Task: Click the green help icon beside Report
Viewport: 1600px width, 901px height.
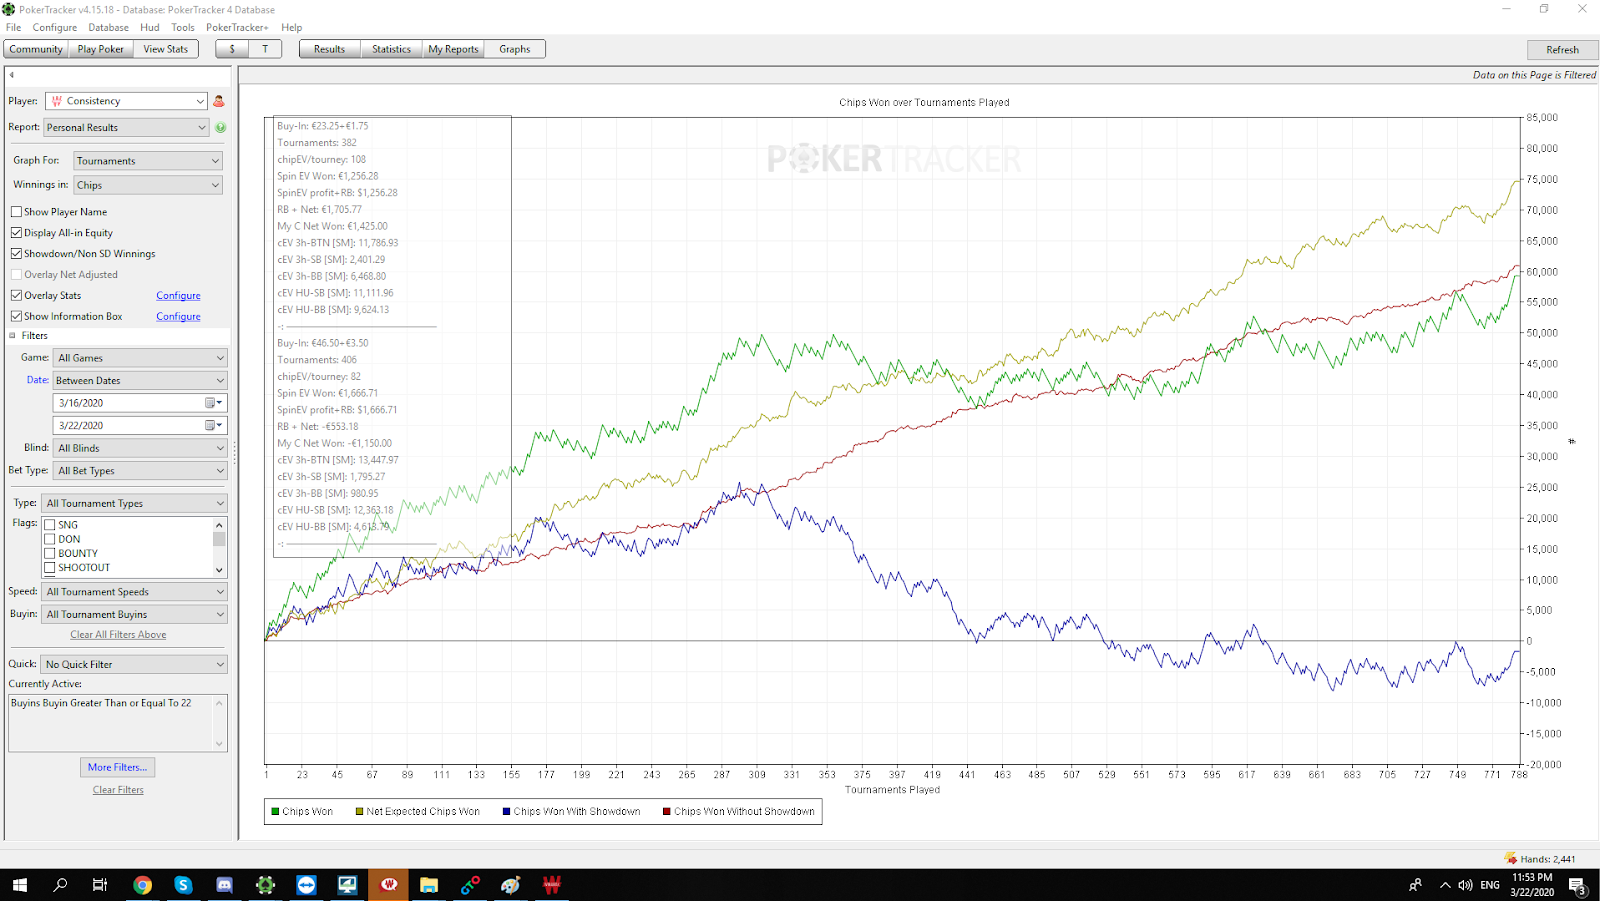Action: [220, 128]
